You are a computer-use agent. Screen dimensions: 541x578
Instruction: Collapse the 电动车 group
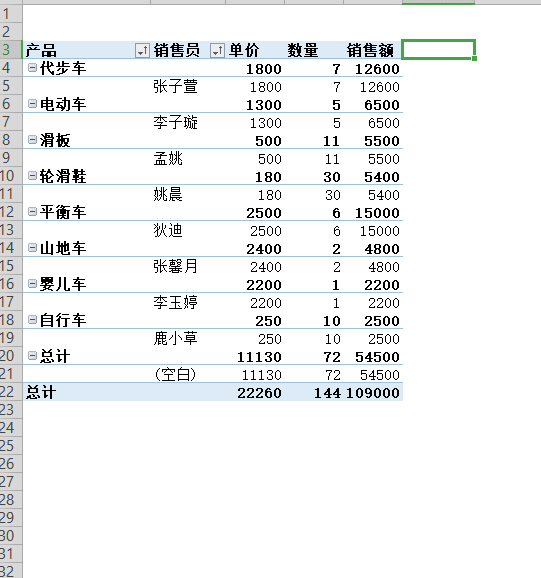coord(32,104)
